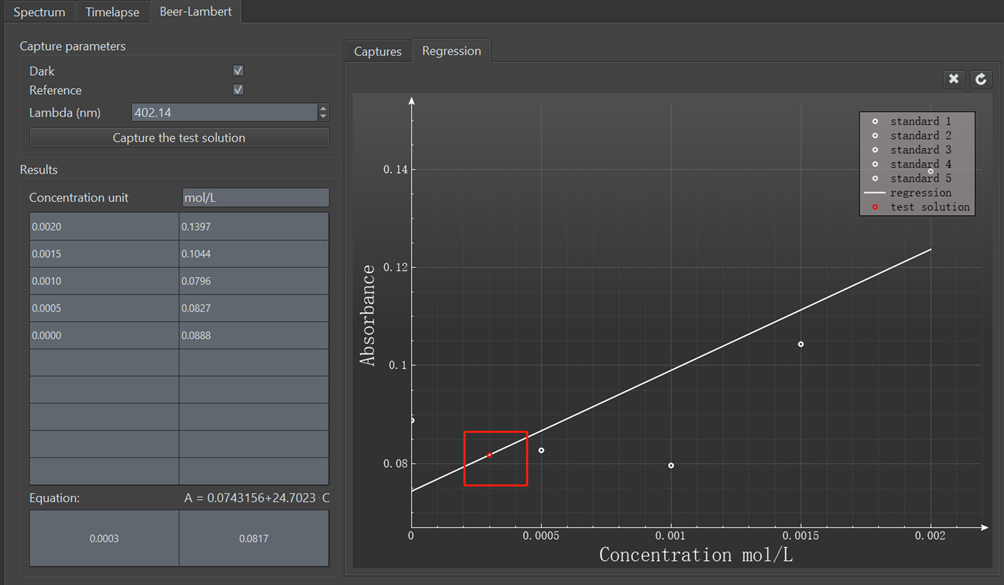This screenshot has width=1004, height=585.
Task: Click the Absorbance axis label
Action: coord(367,315)
